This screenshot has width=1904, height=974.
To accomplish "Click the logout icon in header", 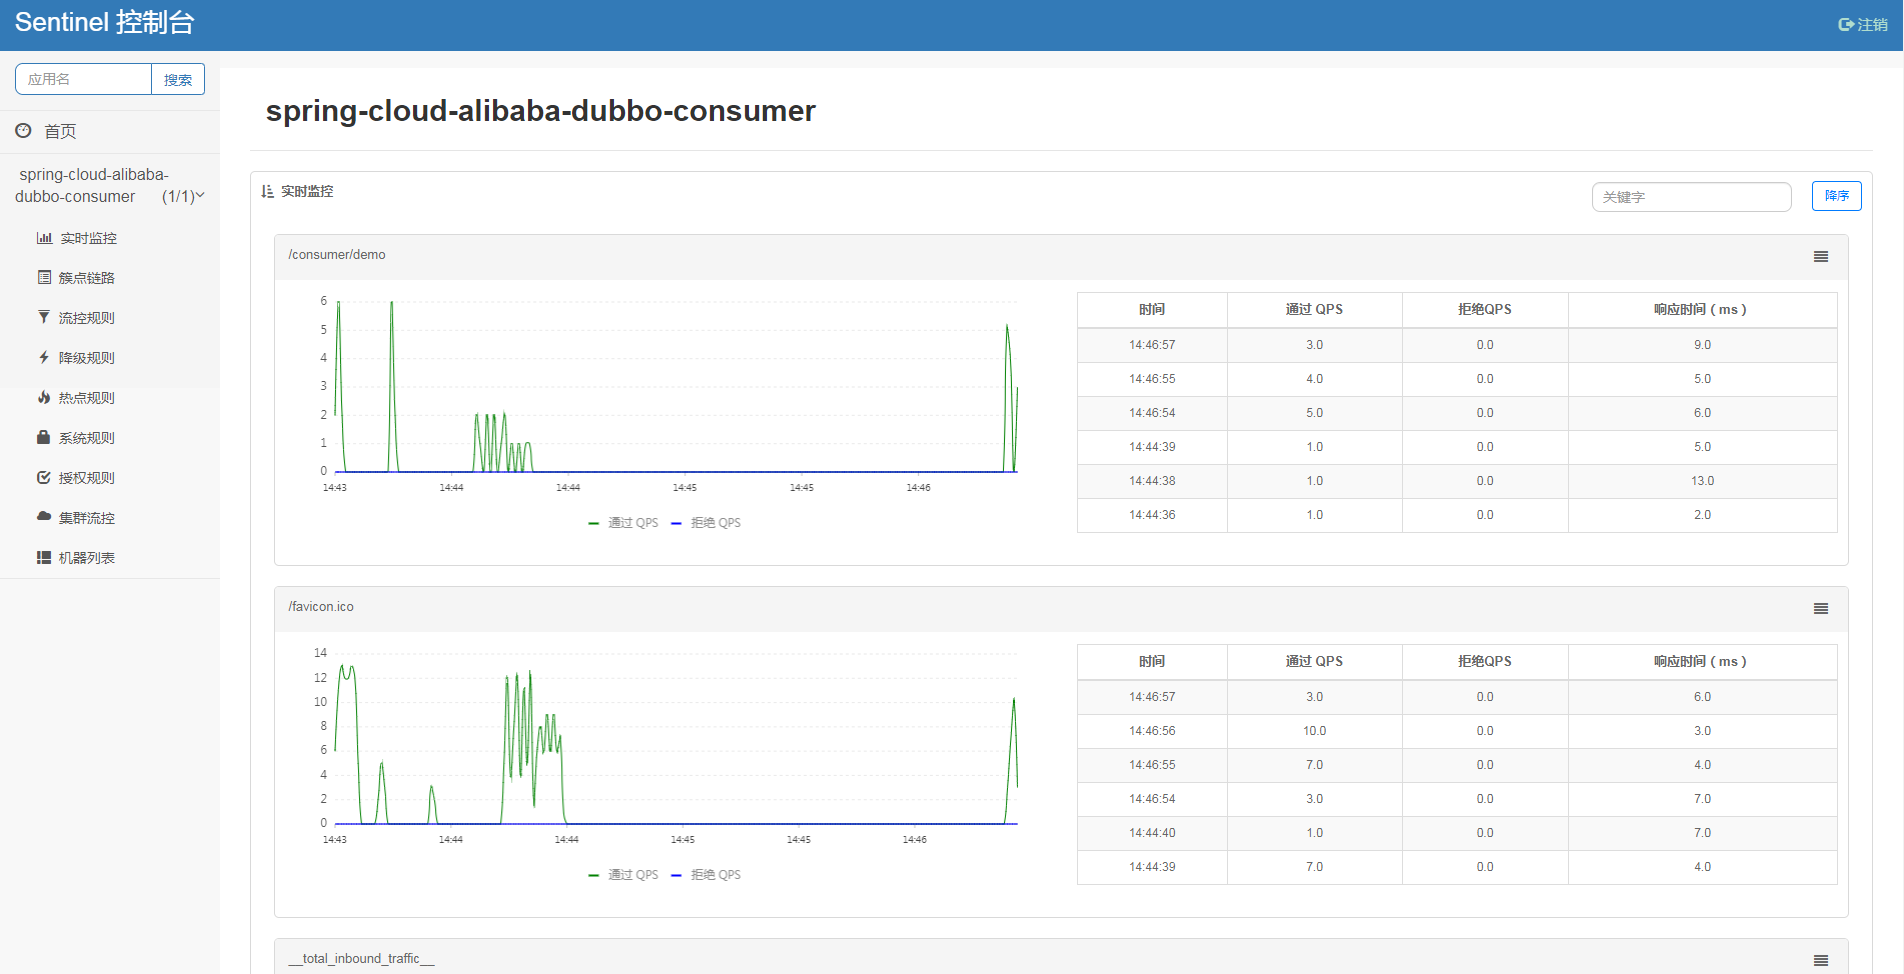I will coord(1846,24).
